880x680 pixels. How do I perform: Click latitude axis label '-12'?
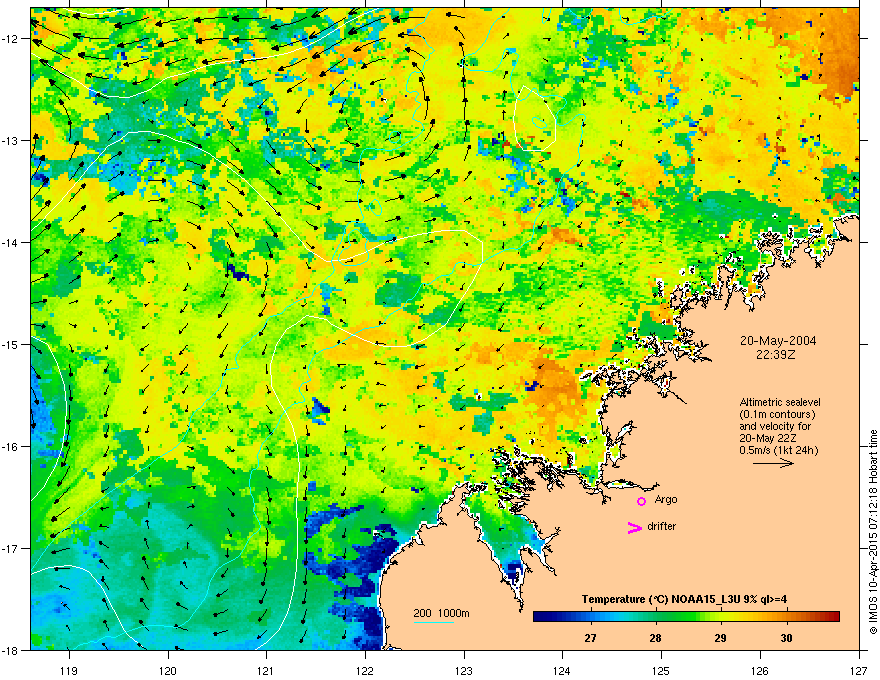(x=11, y=39)
